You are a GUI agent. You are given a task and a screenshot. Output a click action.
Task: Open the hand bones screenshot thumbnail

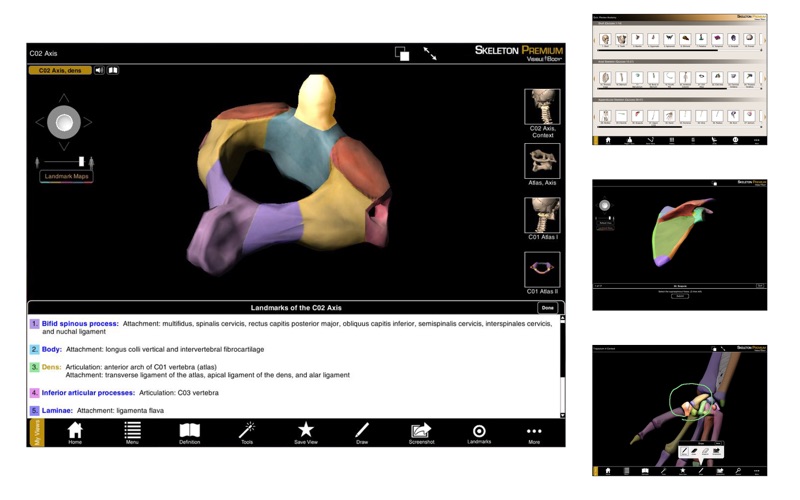[x=680, y=411]
